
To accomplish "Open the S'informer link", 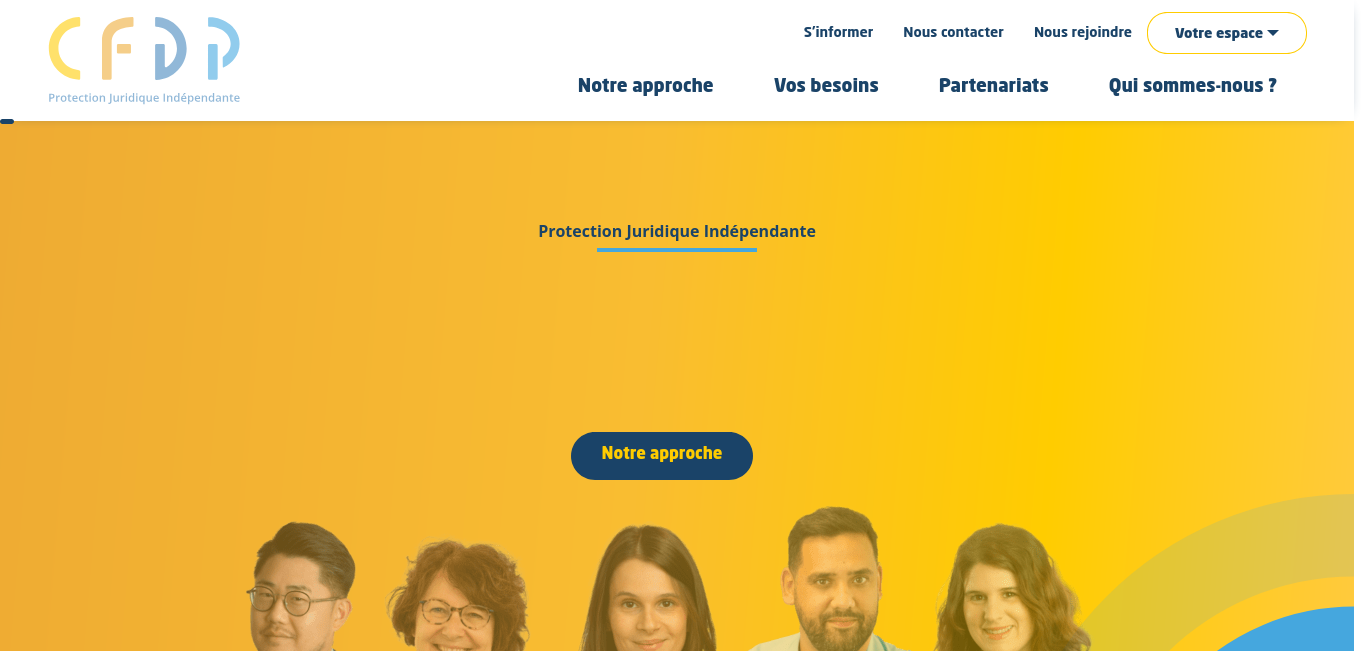I will (838, 32).
